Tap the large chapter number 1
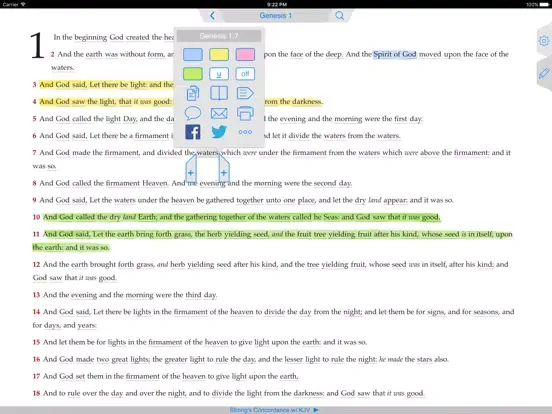Viewport: 552px width, 414px height. click(x=37, y=46)
